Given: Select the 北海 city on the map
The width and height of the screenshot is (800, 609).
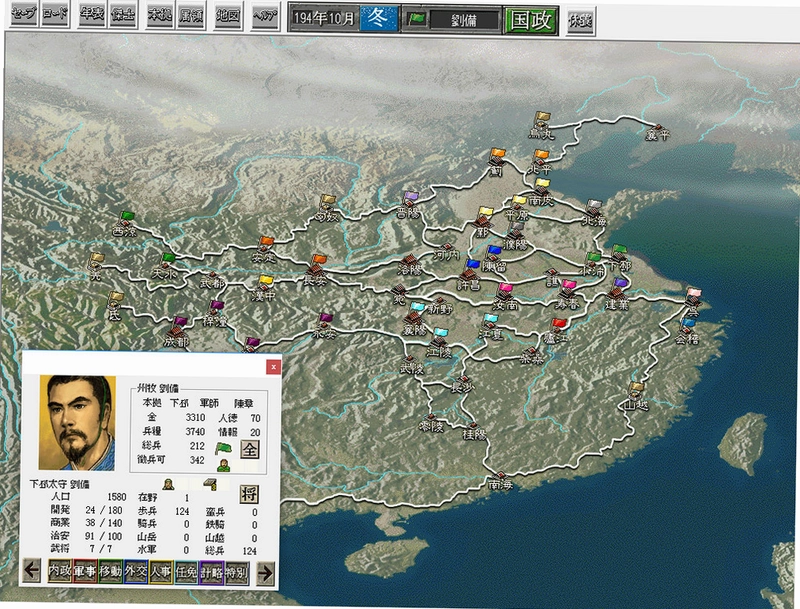Looking at the screenshot, I should tap(593, 214).
